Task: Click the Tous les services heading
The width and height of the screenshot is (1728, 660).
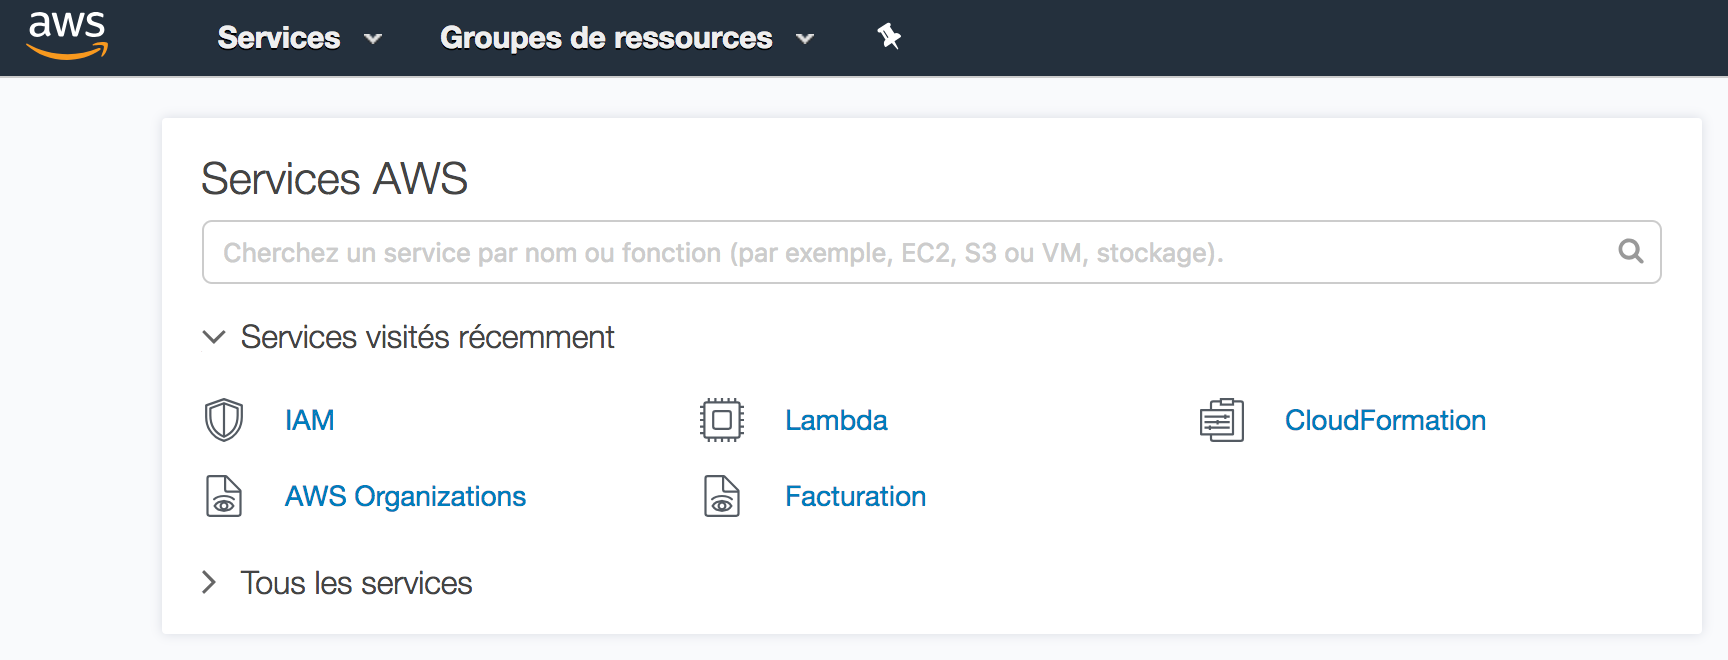Action: [x=356, y=583]
